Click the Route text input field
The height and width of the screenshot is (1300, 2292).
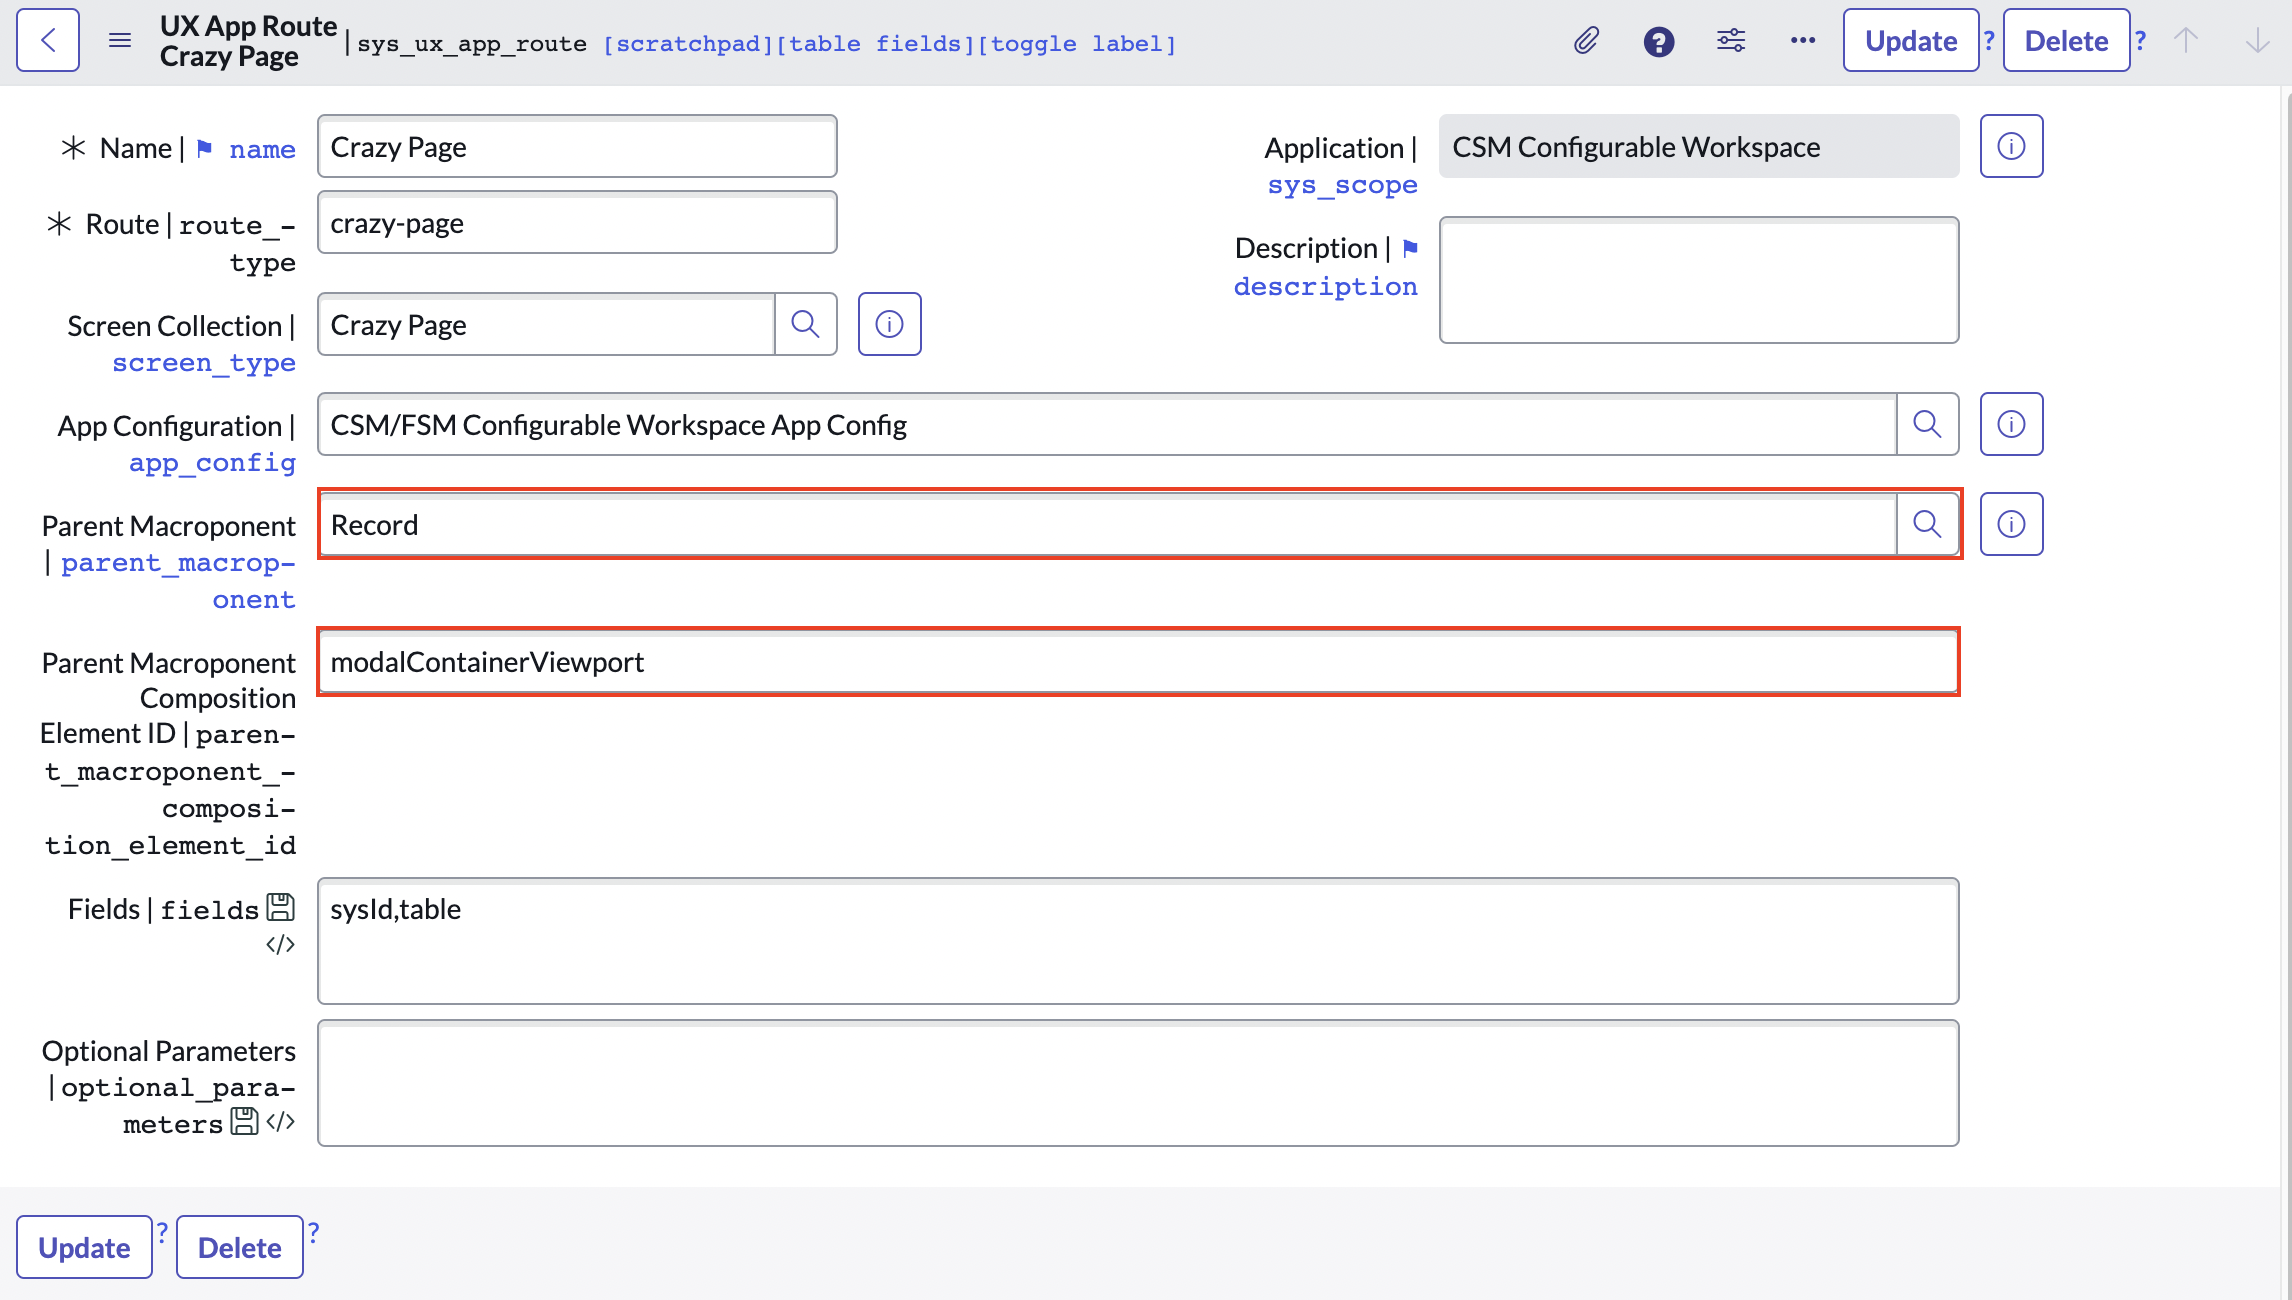[577, 223]
